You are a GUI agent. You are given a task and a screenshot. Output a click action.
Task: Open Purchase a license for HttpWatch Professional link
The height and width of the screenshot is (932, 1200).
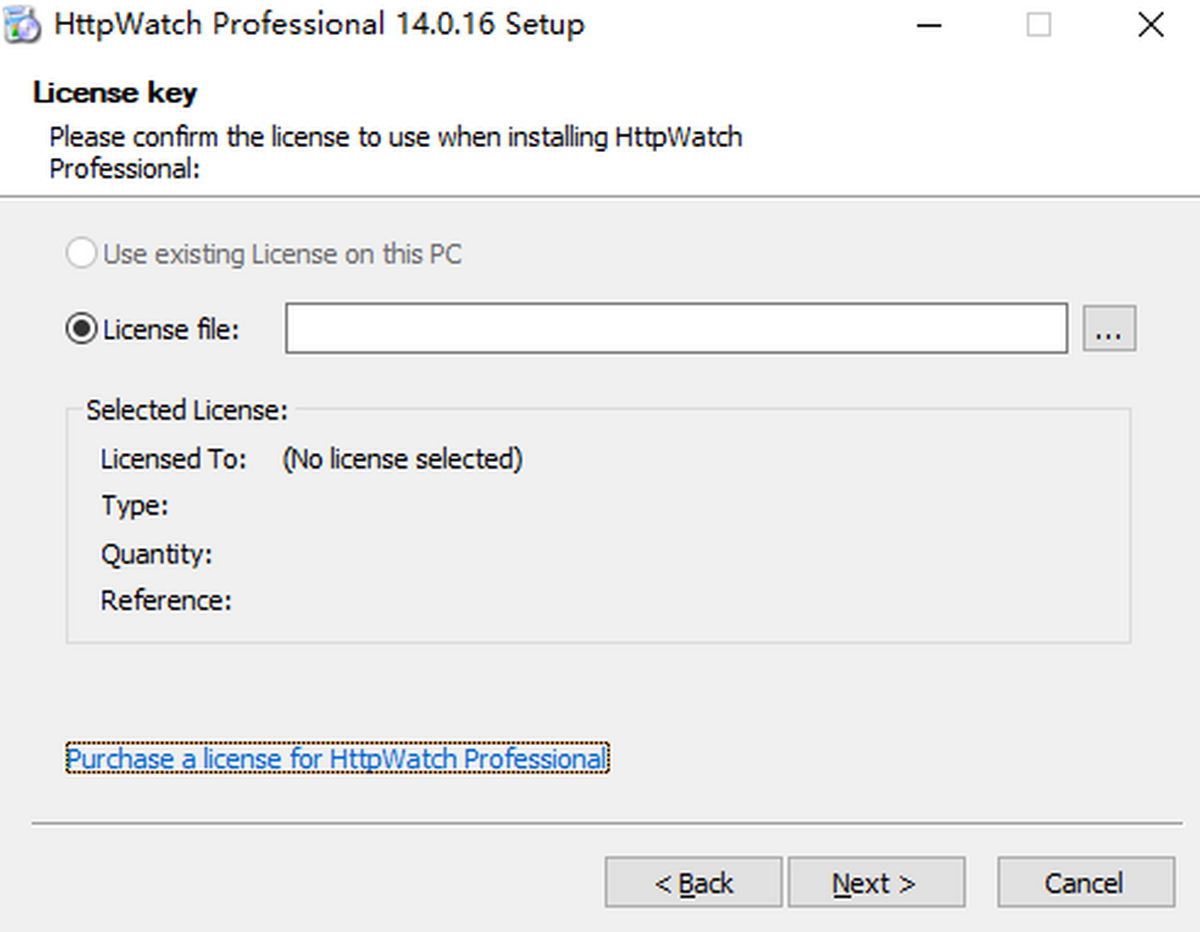(x=337, y=759)
